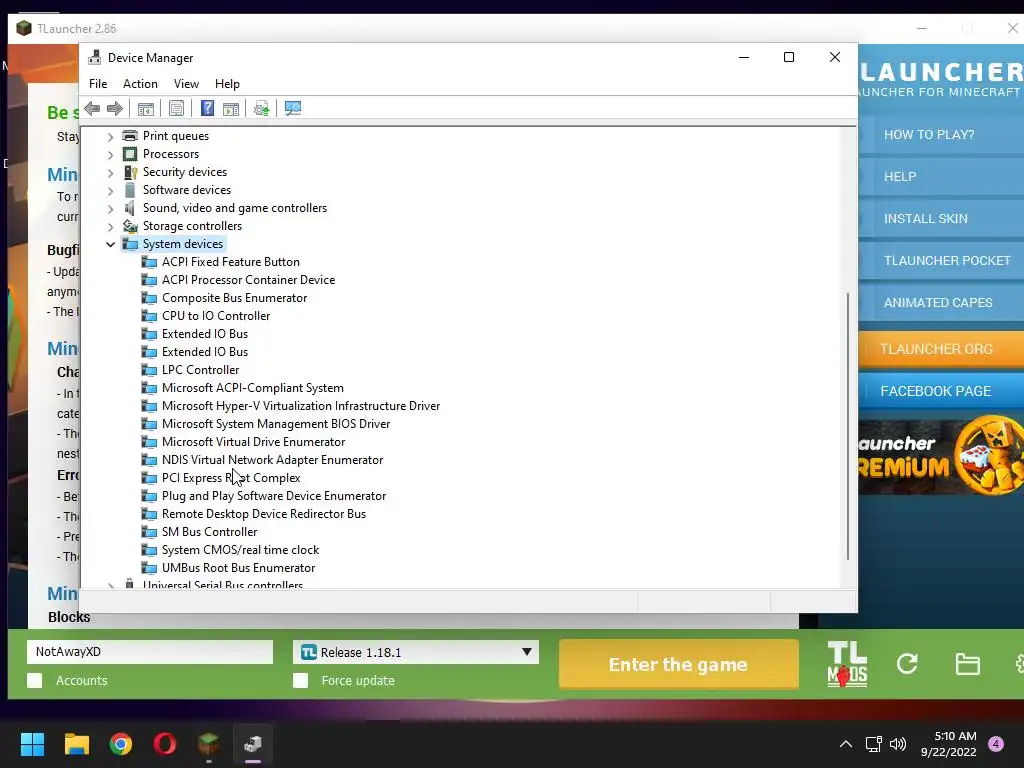Go back with the Device Manager back arrow
The image size is (1024, 768).
(x=92, y=108)
